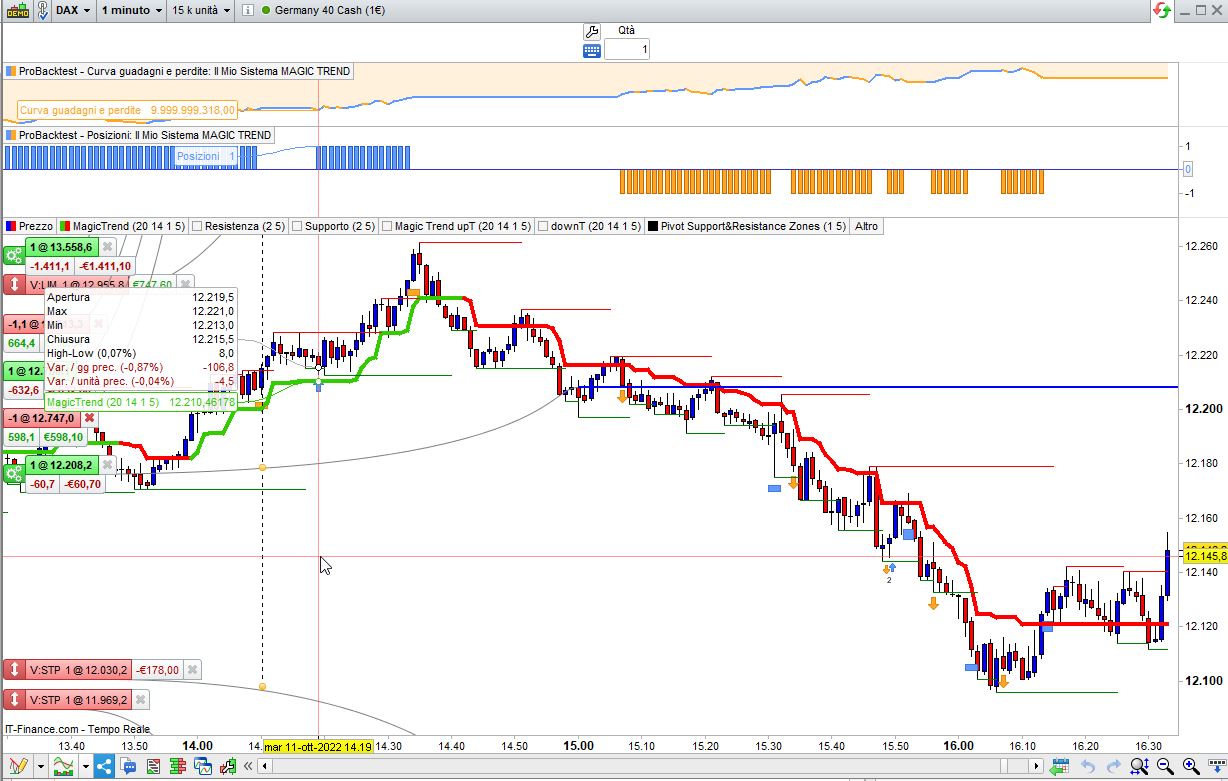Expand the 1 minuto timeframe dropdown

point(131,10)
